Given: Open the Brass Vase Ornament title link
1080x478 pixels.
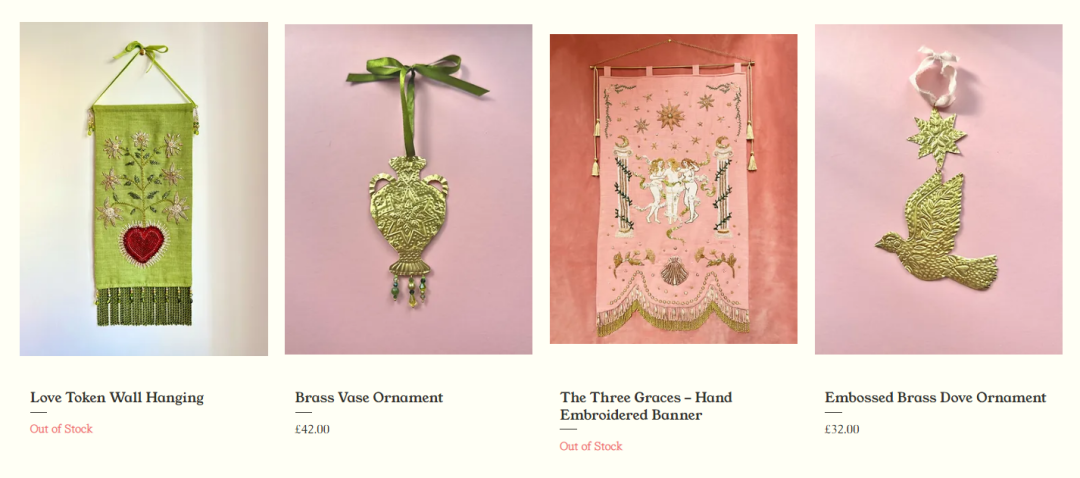Looking at the screenshot, I should pyautogui.click(x=369, y=397).
